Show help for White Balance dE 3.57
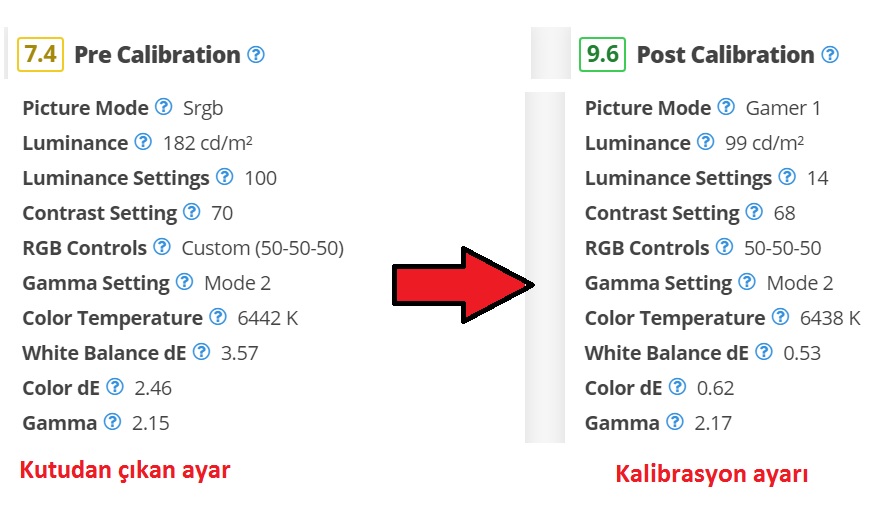 (202, 351)
